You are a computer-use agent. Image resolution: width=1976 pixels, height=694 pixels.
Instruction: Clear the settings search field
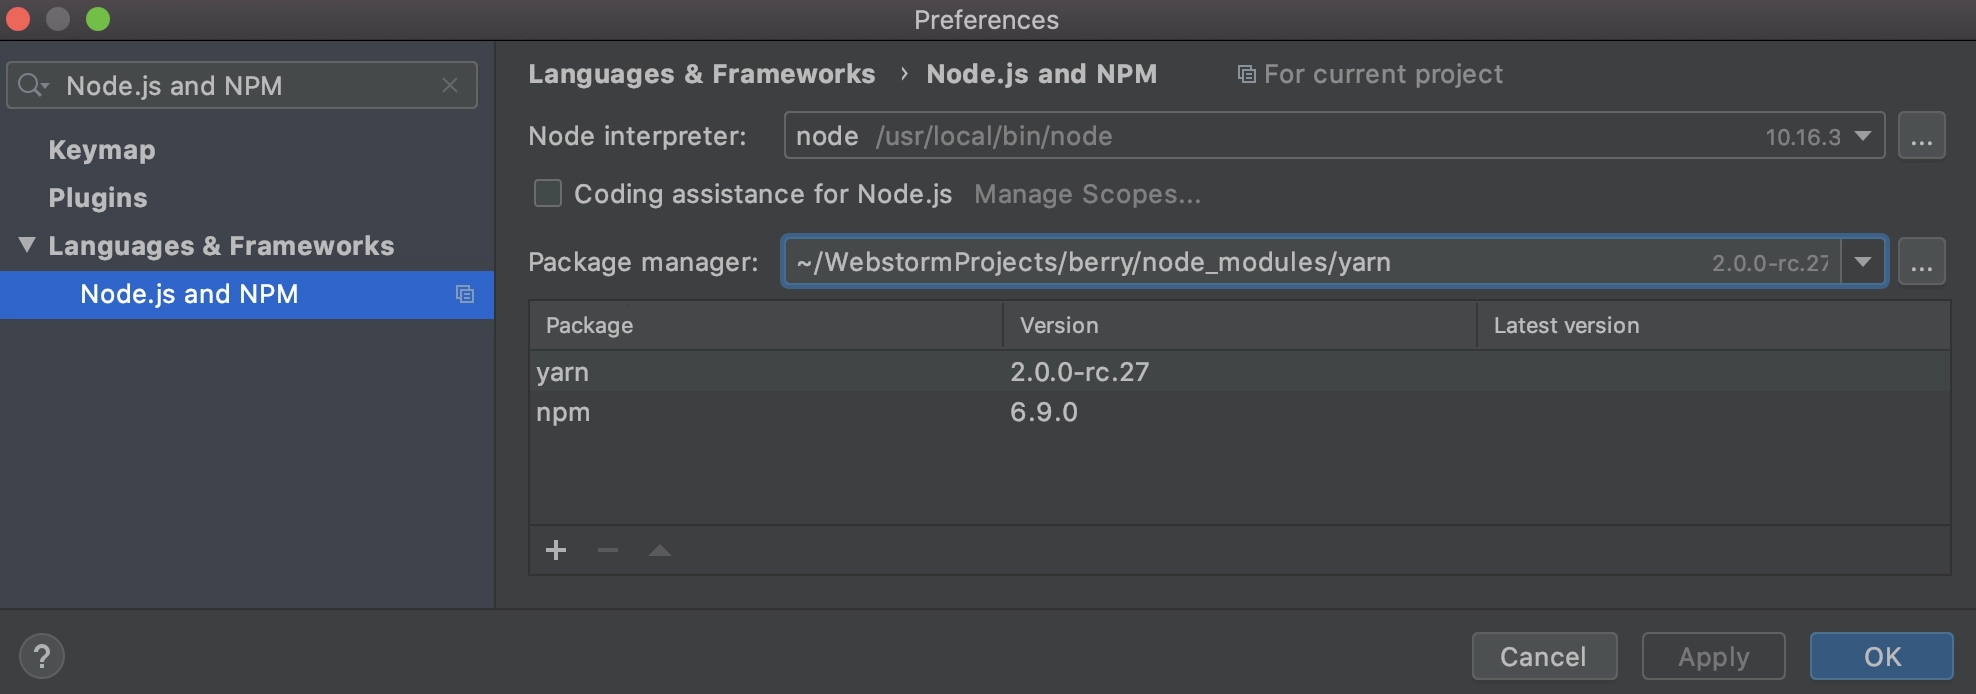450,86
